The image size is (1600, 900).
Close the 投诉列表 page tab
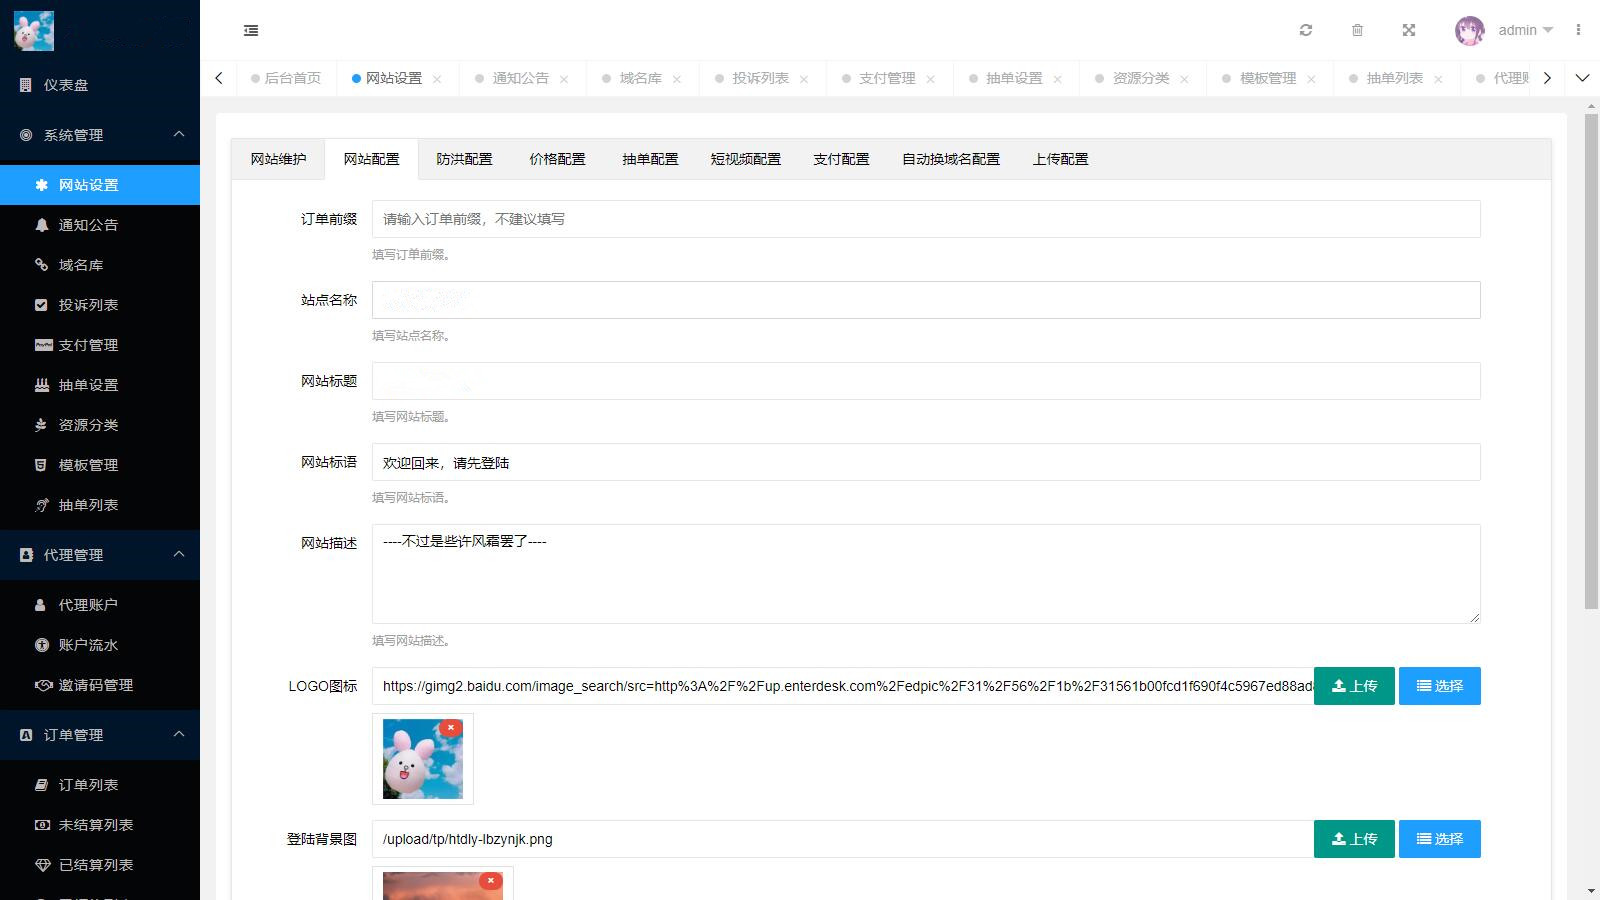point(804,79)
